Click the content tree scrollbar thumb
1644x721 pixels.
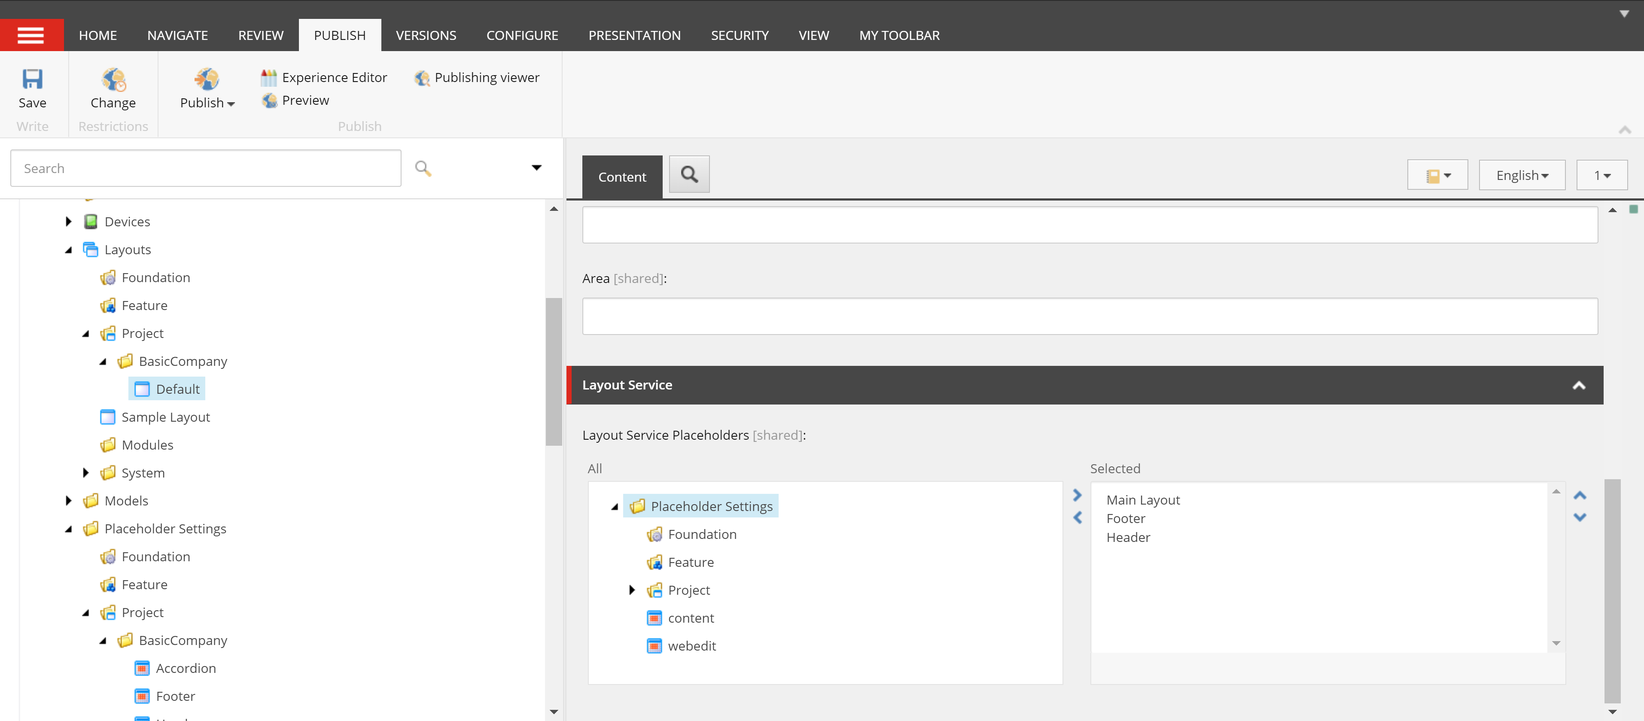(x=554, y=372)
